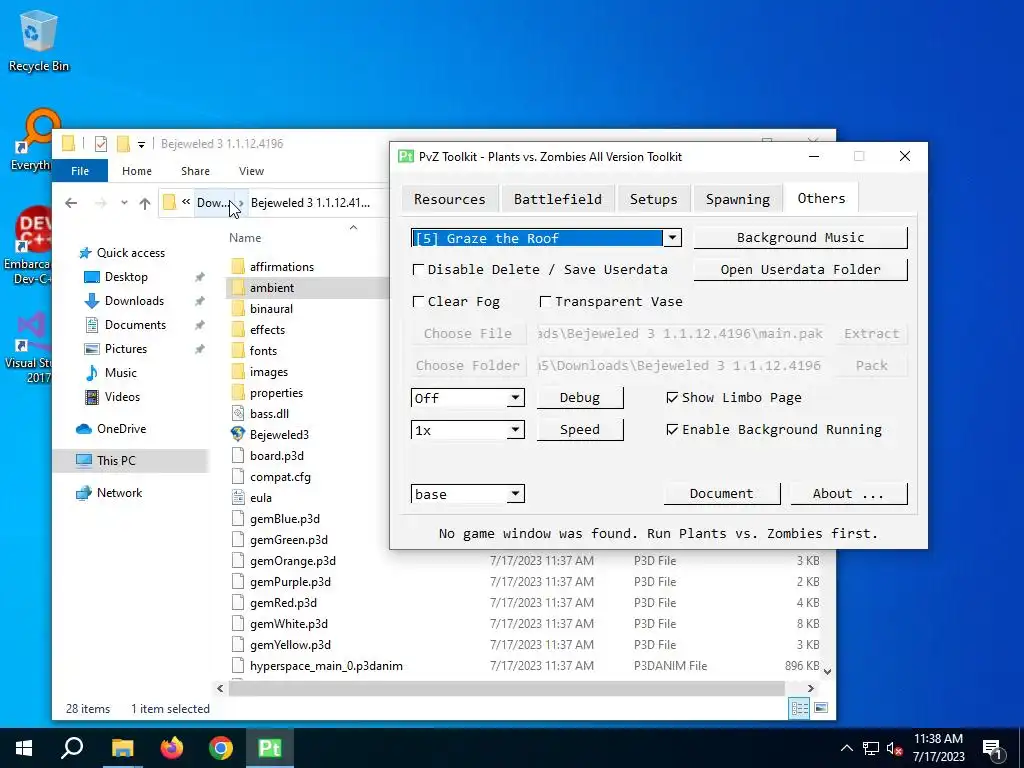This screenshot has width=1024, height=768.
Task: Select Pictures in navigation pane
Action: pos(125,349)
